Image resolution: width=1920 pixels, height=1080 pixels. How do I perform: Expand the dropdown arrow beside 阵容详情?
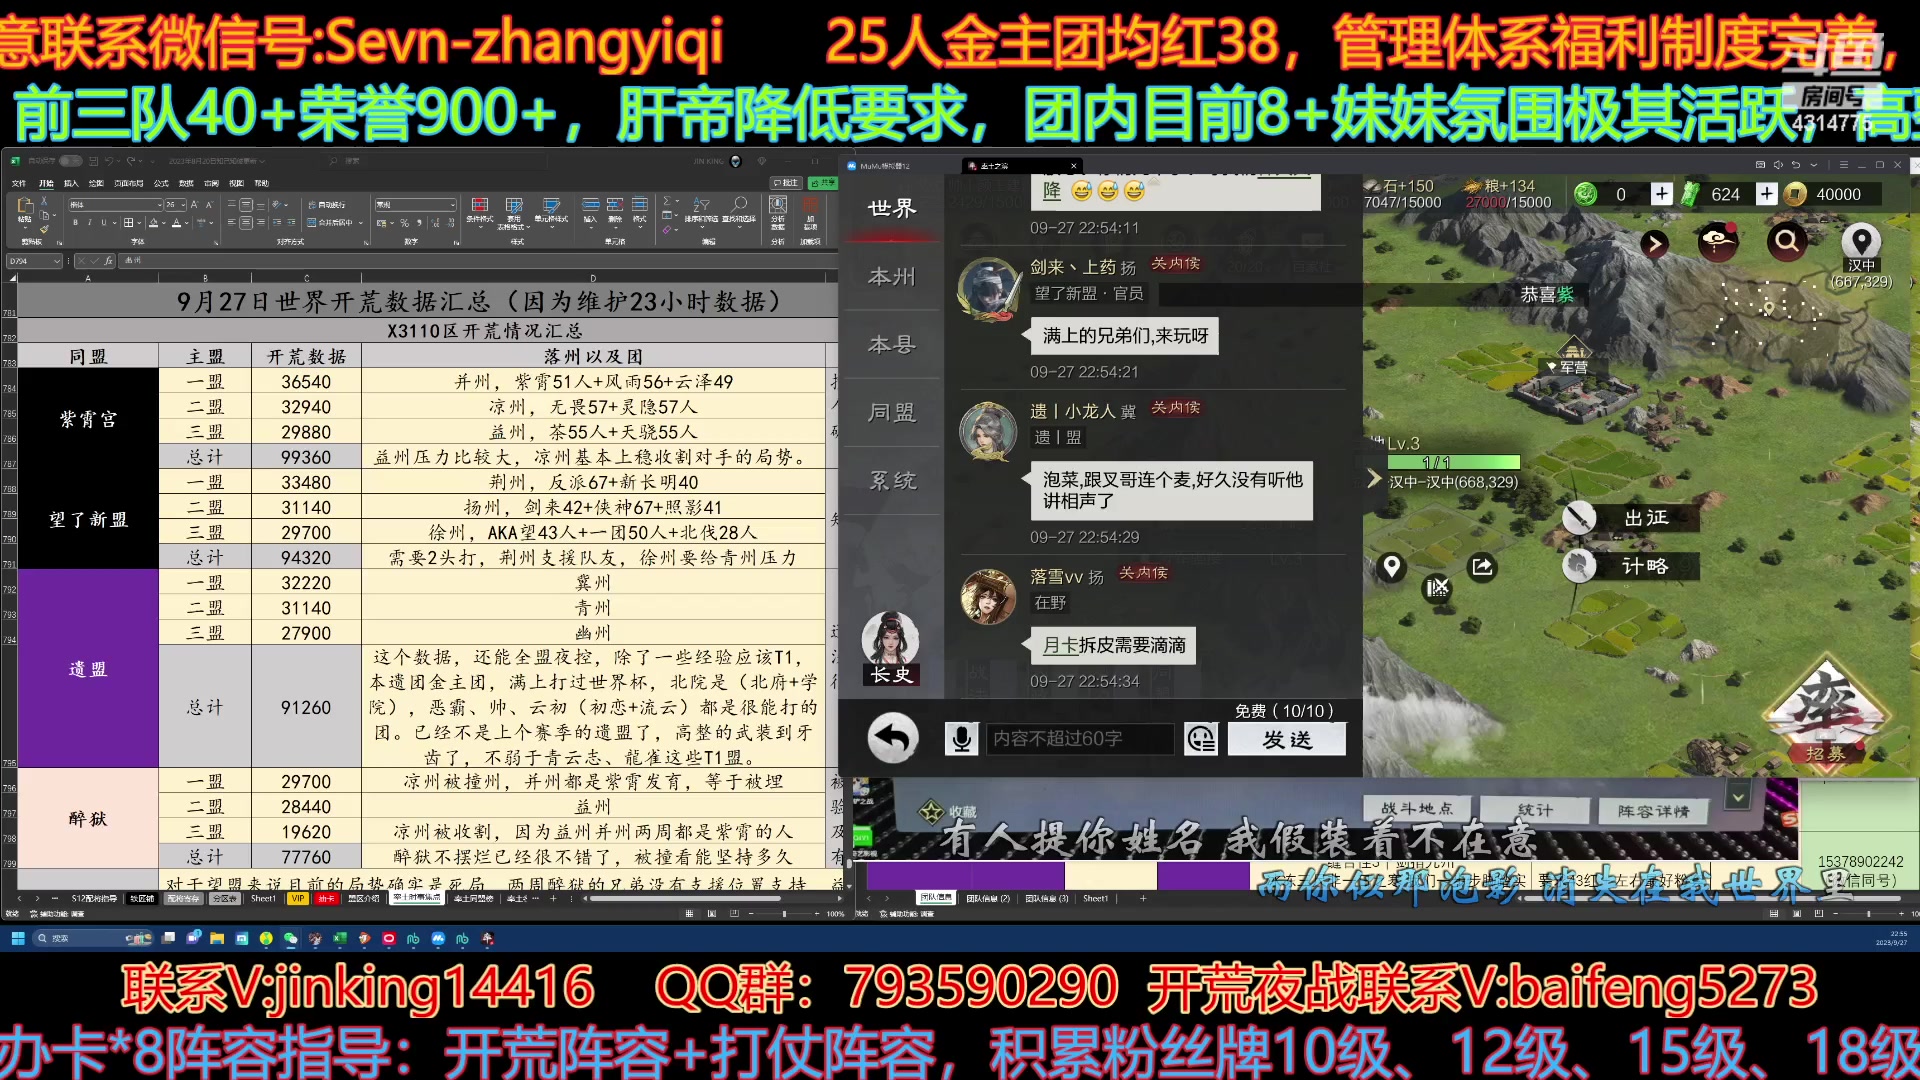click(x=1738, y=797)
